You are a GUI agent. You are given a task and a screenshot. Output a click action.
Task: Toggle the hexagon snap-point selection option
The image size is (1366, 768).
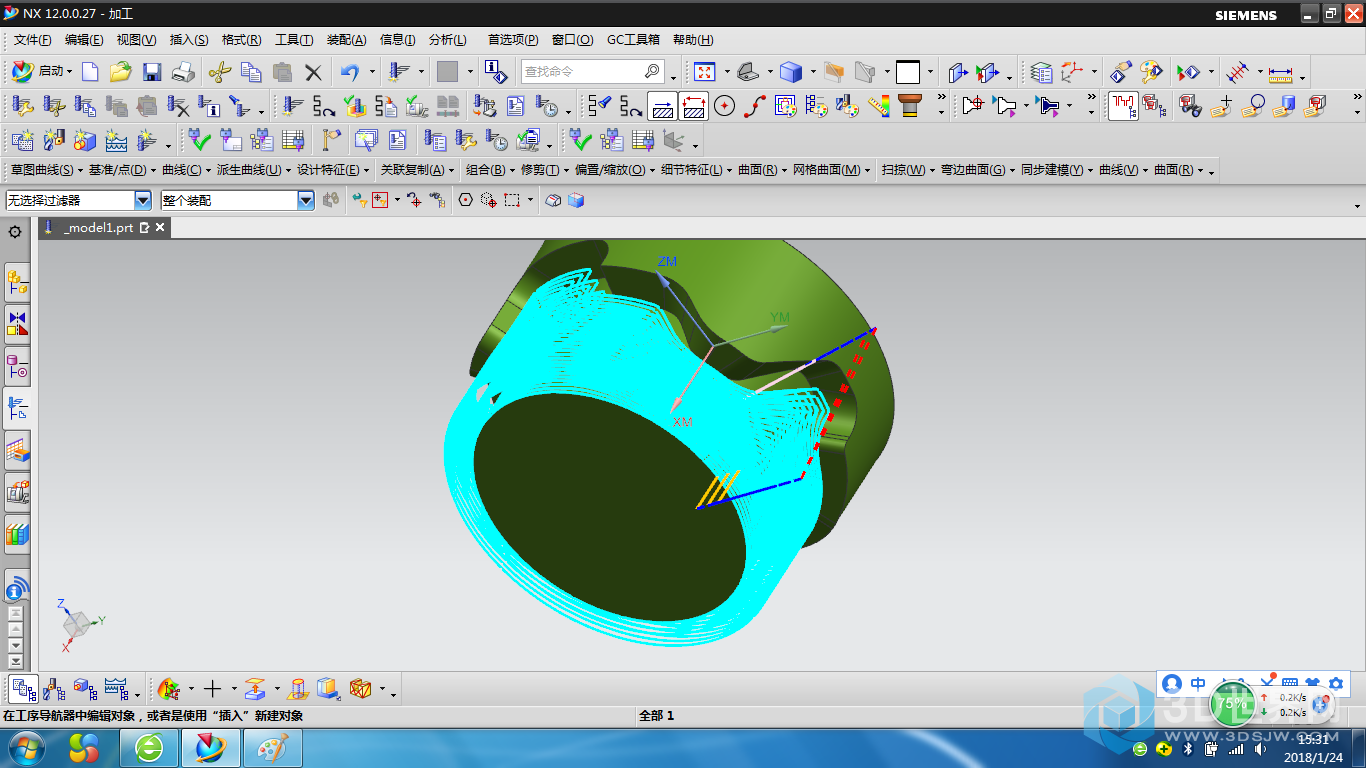(x=465, y=200)
